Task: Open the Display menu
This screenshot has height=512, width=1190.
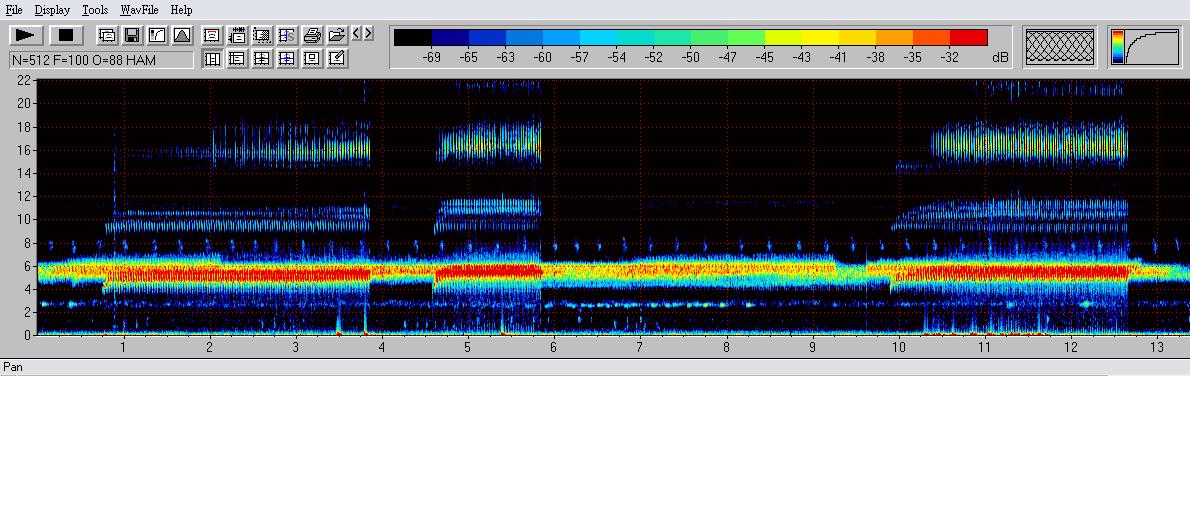Action: pos(52,9)
